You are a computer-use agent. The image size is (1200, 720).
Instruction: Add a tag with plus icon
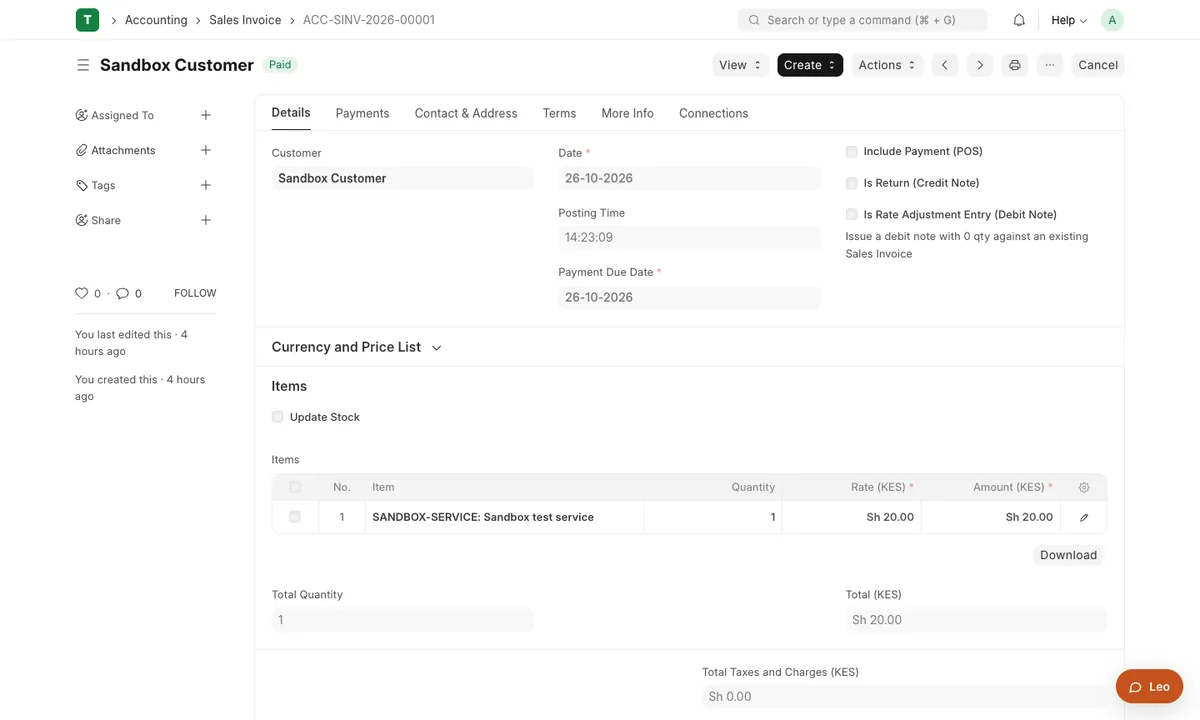(x=206, y=185)
